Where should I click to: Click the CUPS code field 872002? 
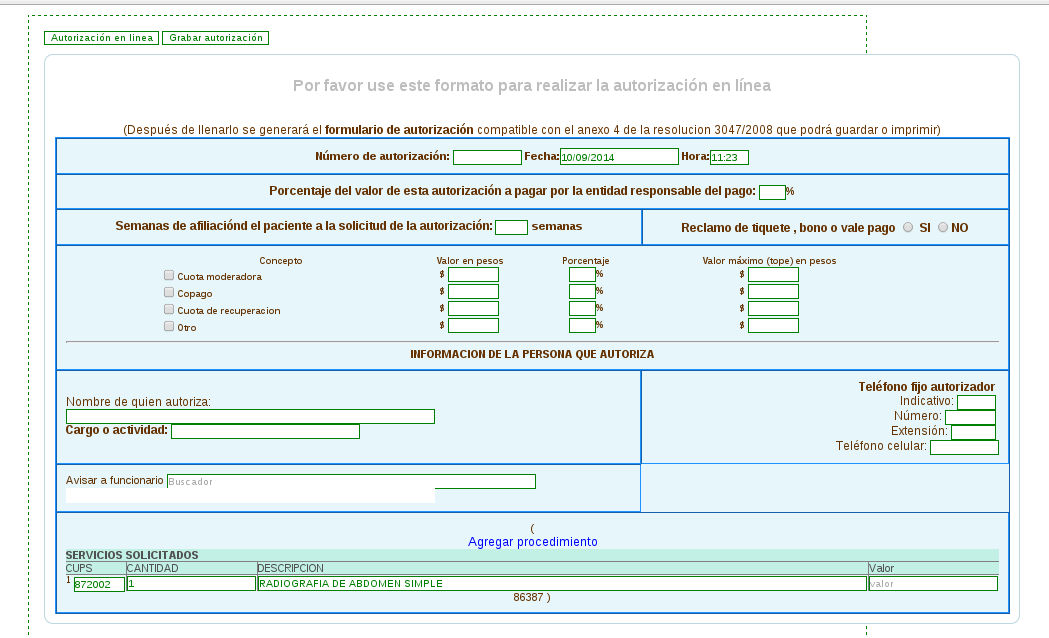[99, 584]
